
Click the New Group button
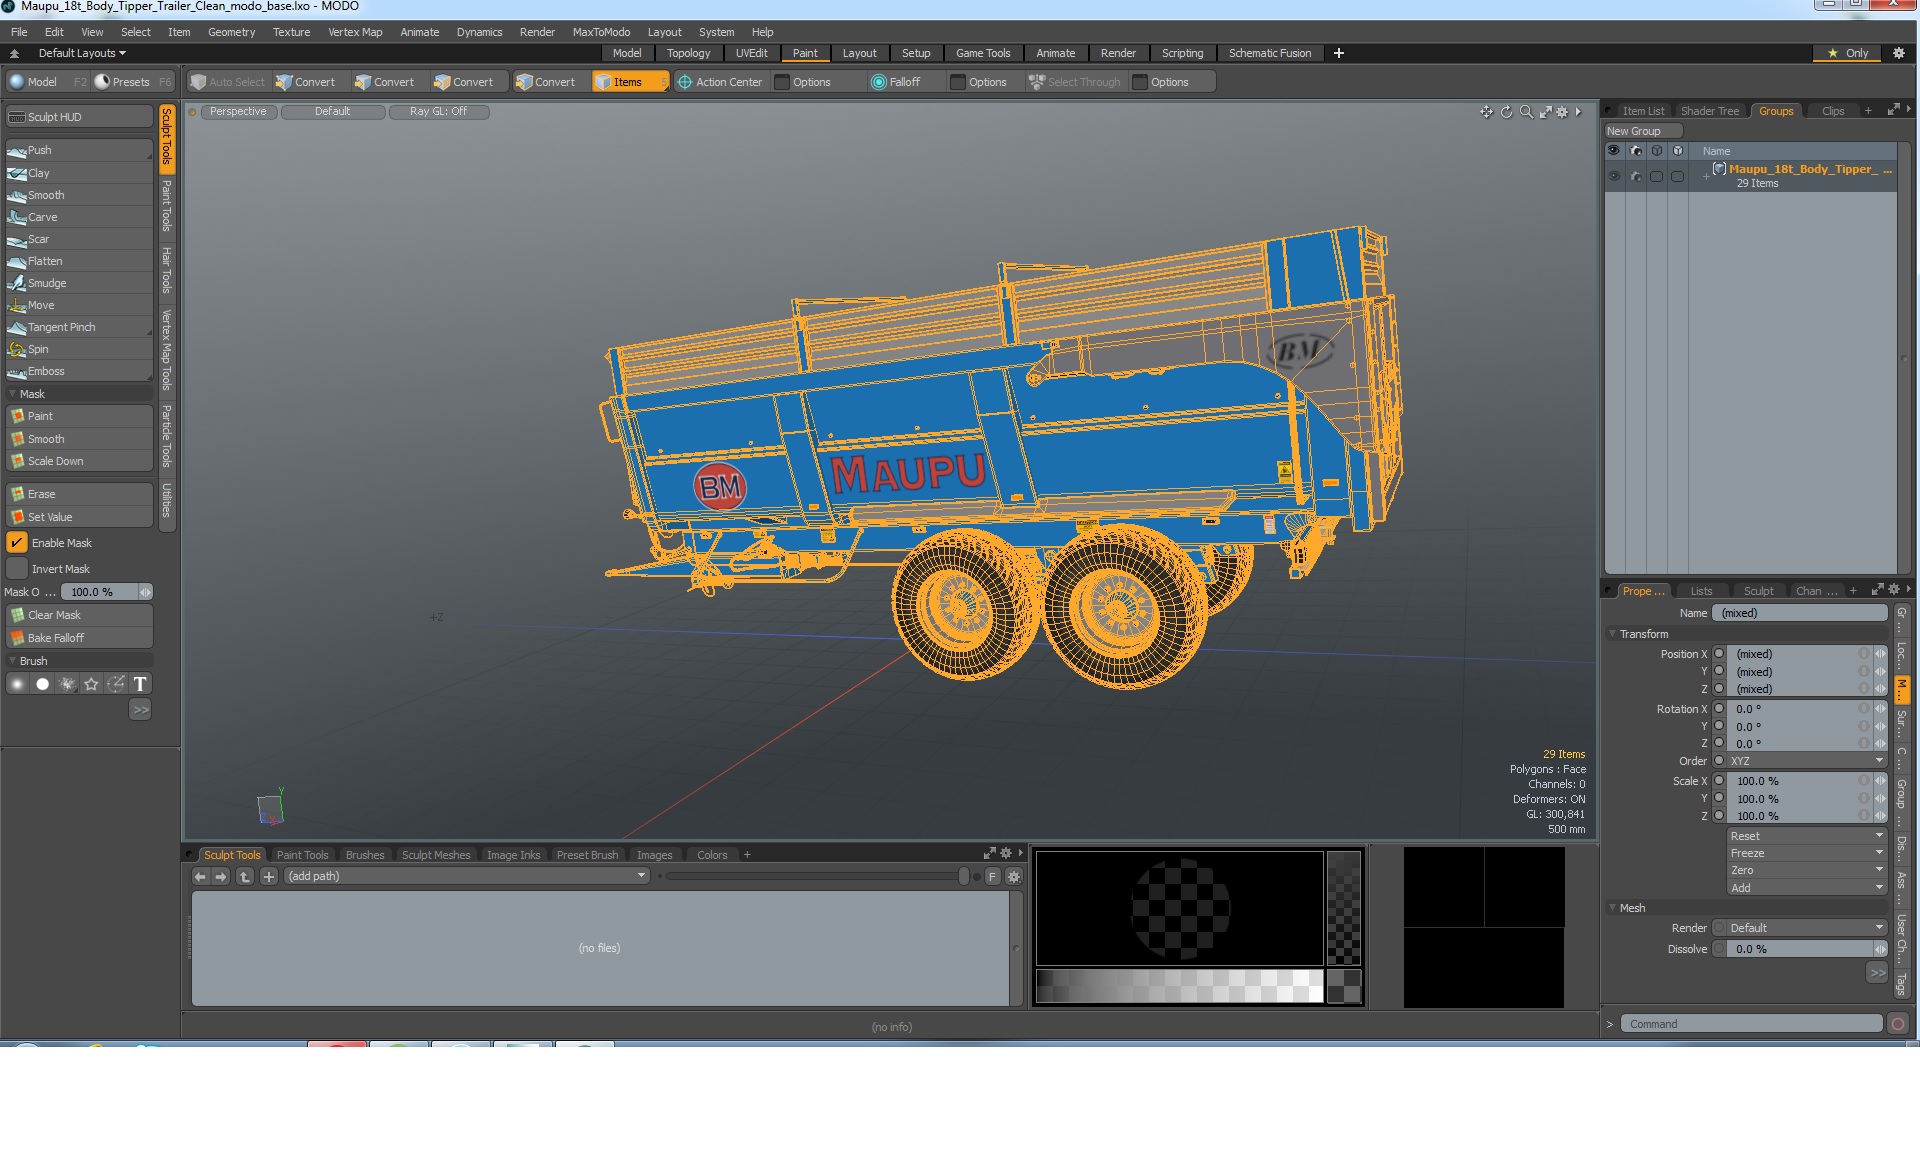(x=1643, y=131)
